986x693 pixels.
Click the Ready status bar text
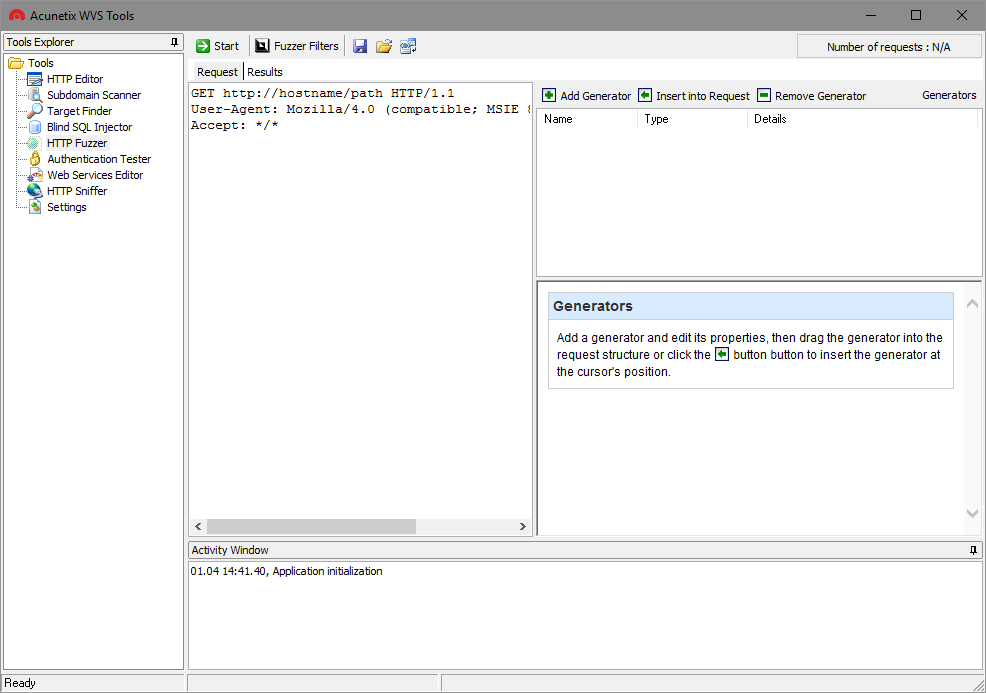(19, 683)
